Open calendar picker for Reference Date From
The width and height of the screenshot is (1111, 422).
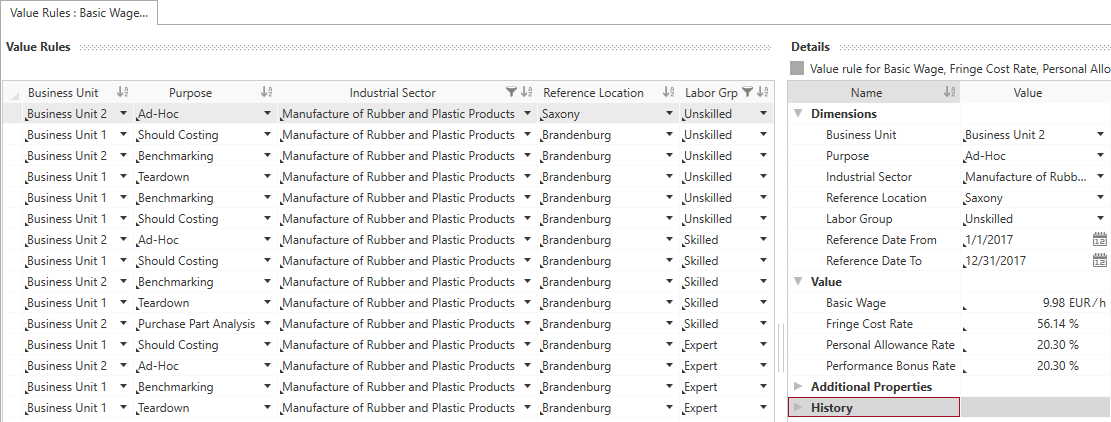pos(1099,240)
